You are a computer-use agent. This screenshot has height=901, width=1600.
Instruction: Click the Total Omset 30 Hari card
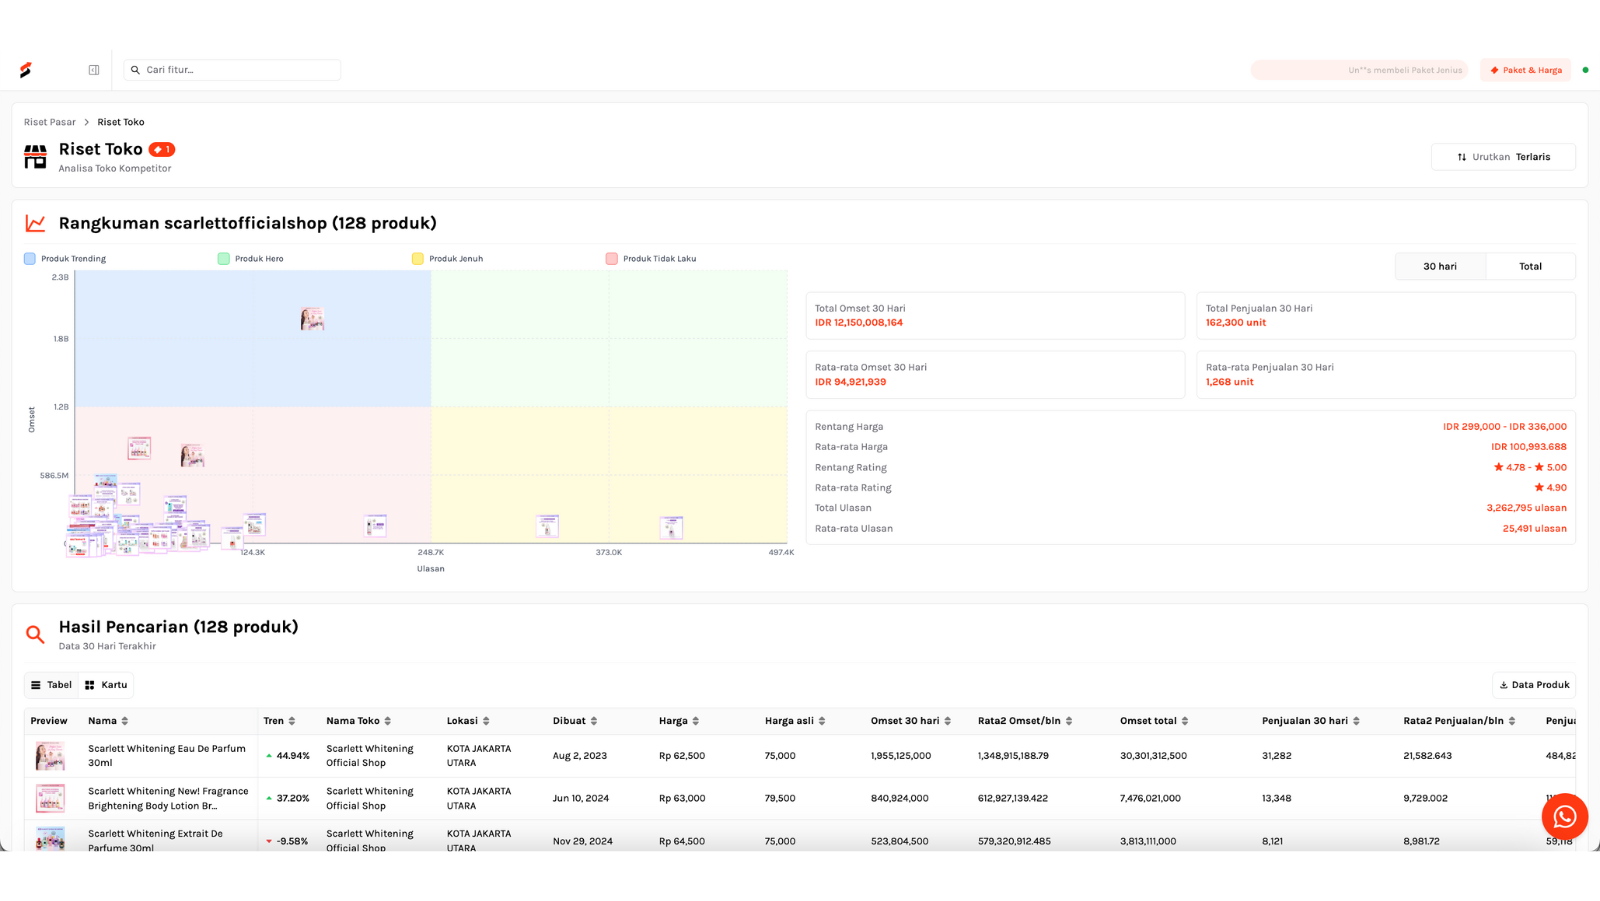(x=995, y=316)
